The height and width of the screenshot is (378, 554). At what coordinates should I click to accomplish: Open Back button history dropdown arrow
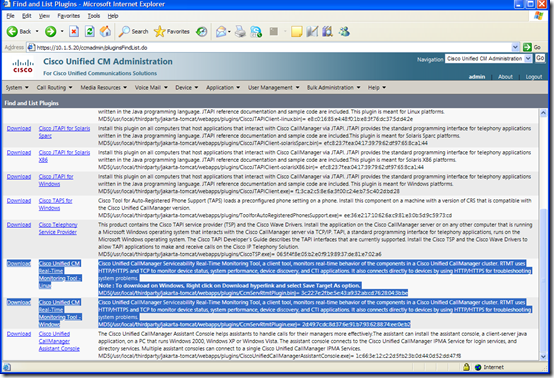37,31
